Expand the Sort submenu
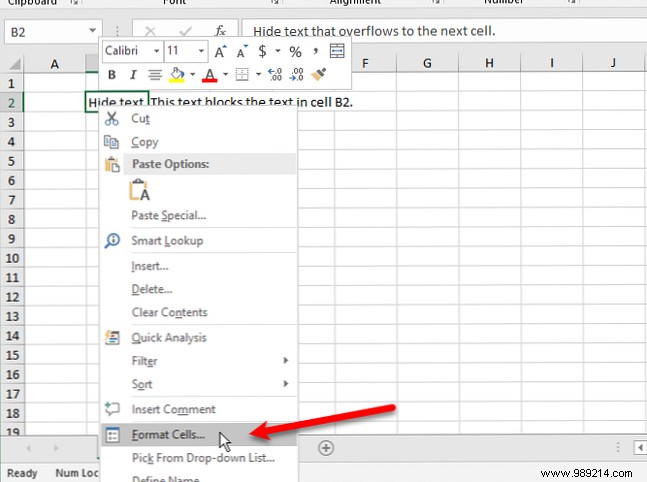 point(198,384)
